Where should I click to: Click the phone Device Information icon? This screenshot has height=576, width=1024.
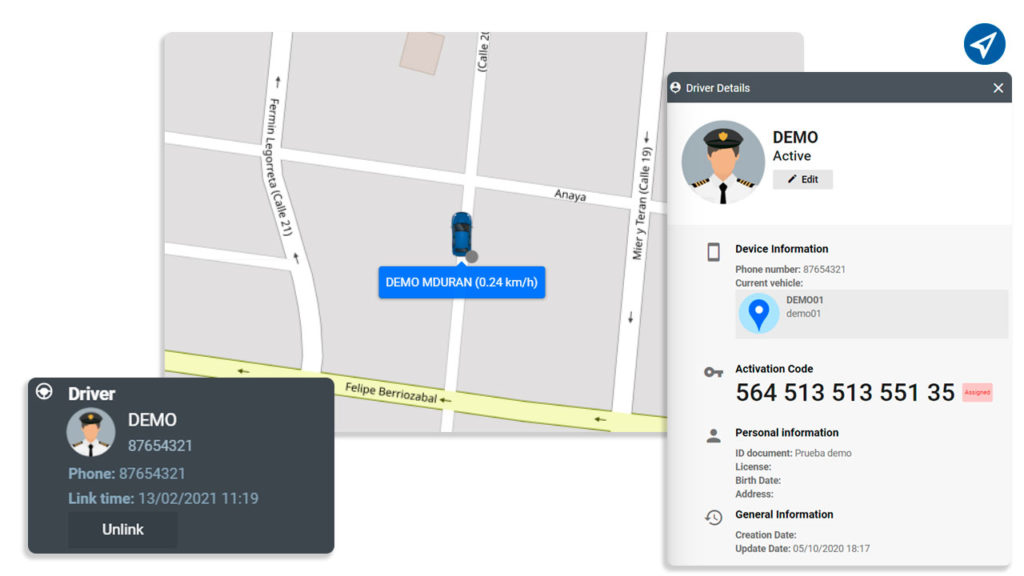tap(714, 252)
